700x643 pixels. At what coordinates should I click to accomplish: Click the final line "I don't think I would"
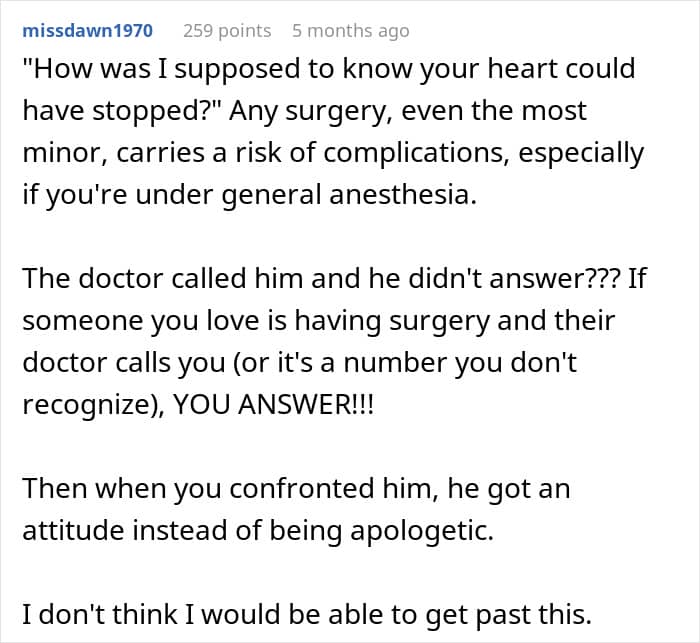pos(307,614)
